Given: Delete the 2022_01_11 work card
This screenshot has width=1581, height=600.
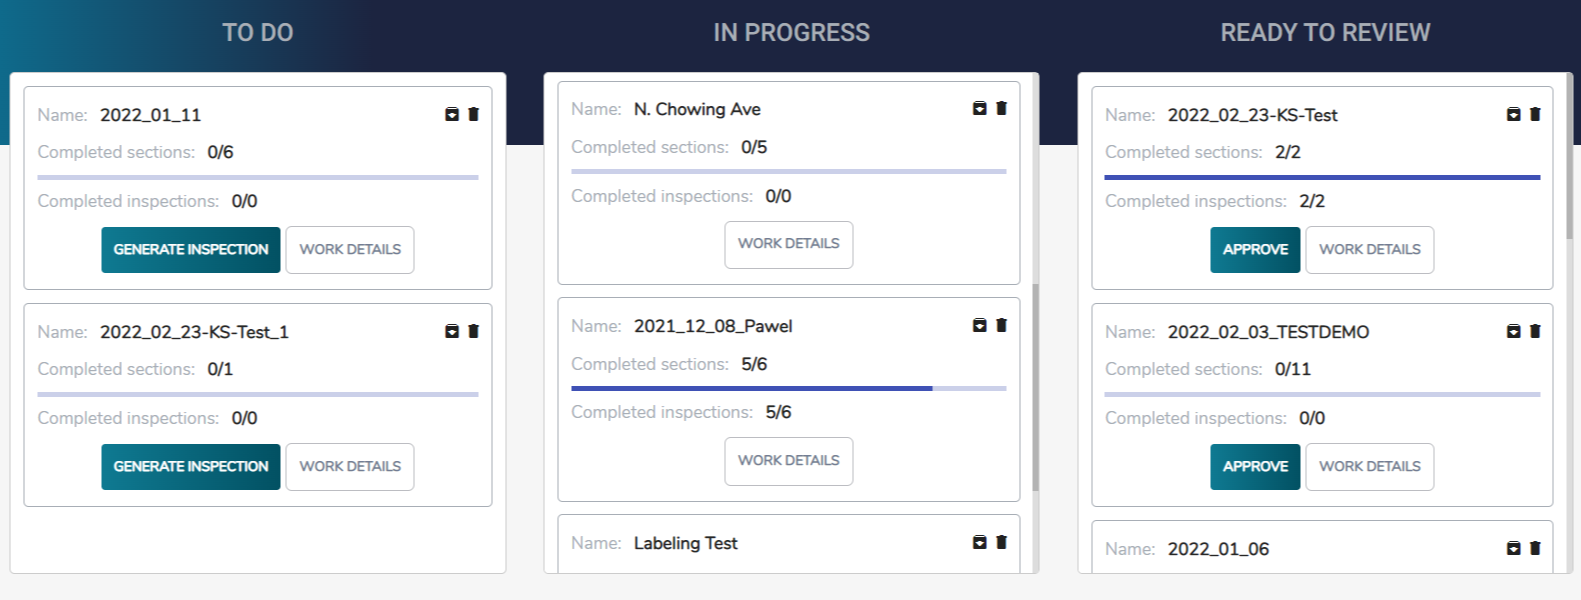Looking at the screenshot, I should pyautogui.click(x=474, y=114).
